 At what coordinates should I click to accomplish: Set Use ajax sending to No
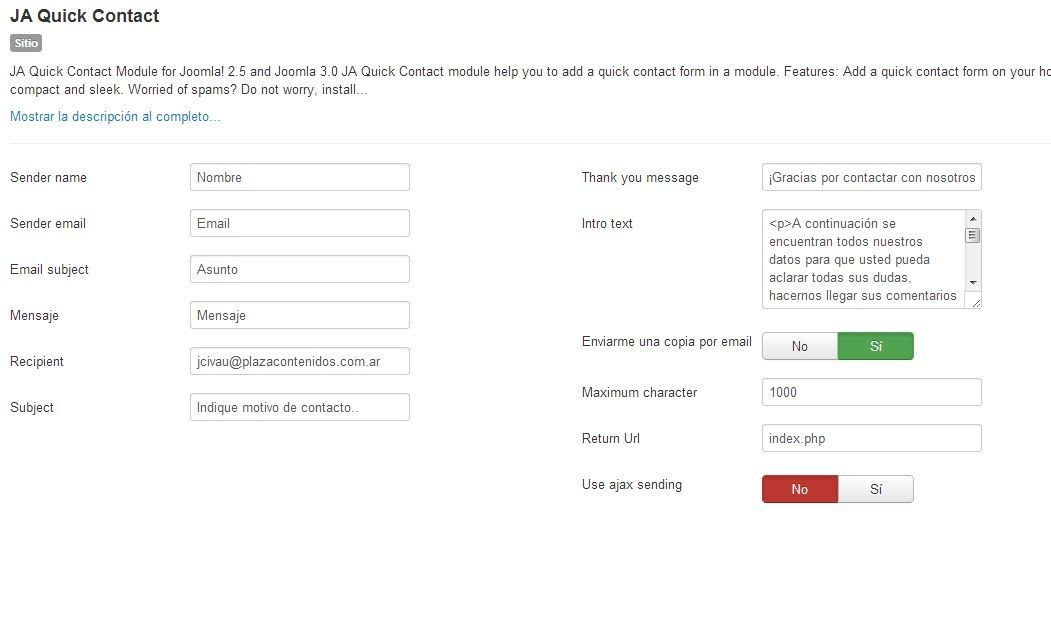pos(800,489)
